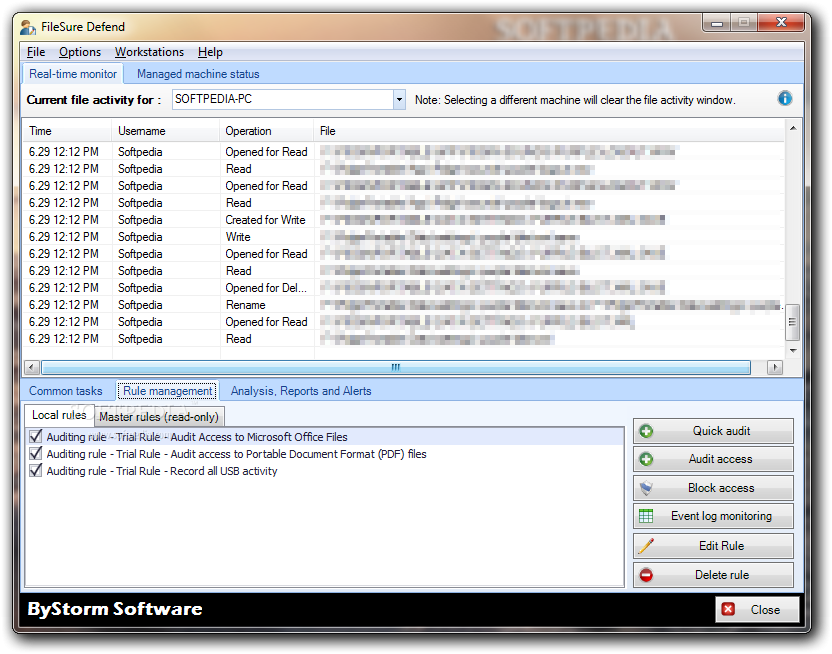Click the Delete rule button
This screenshot has width=832, height=654.
coord(713,575)
